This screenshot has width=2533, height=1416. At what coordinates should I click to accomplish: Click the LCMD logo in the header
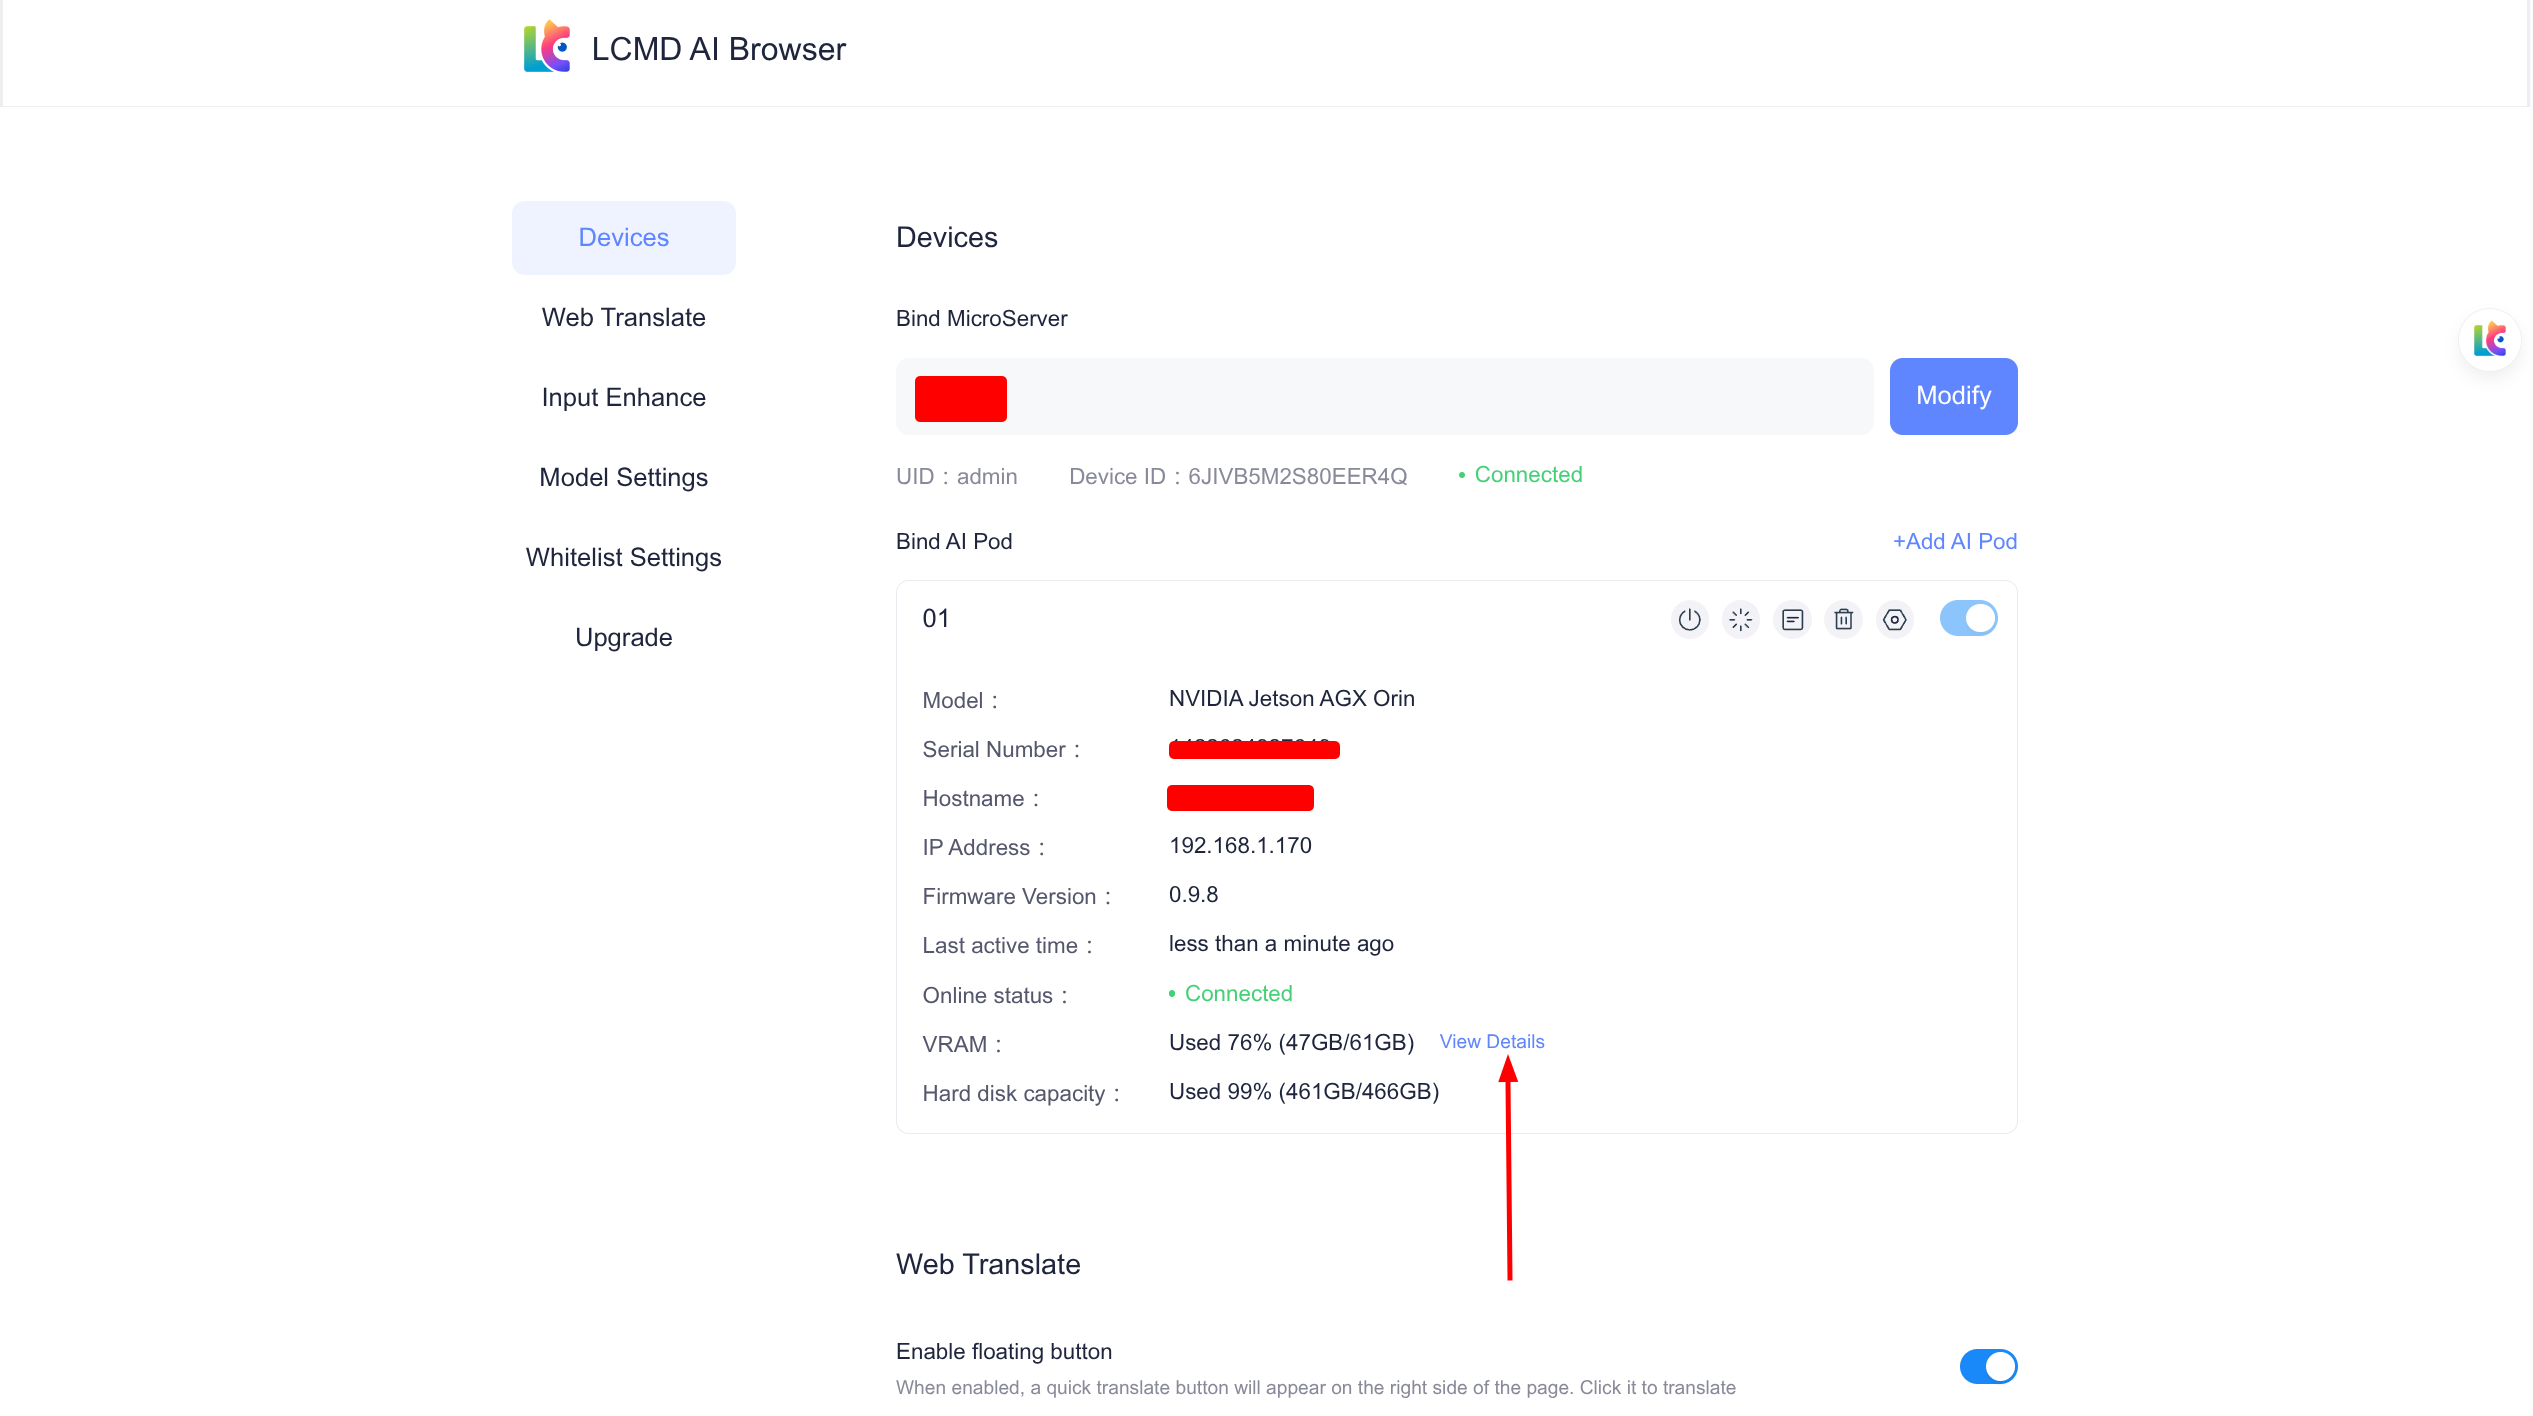point(547,48)
